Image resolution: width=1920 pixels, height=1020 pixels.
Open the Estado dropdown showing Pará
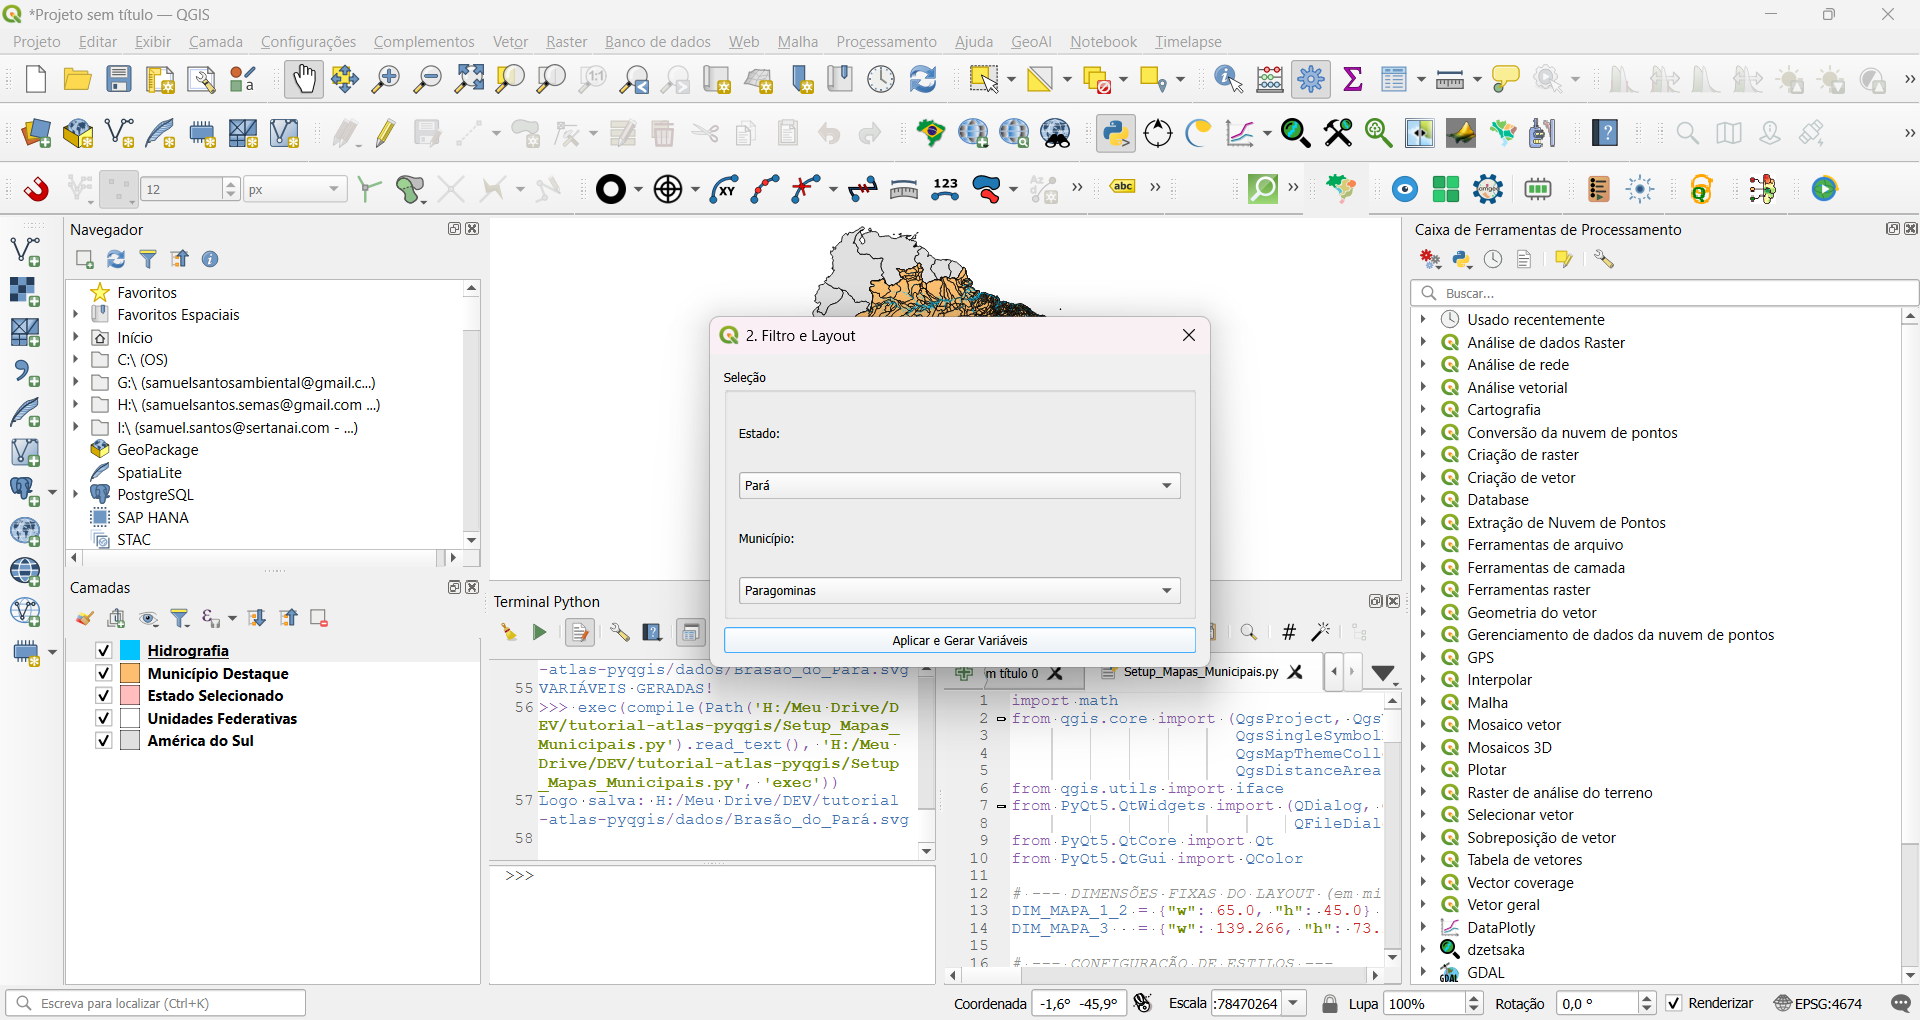coord(959,486)
